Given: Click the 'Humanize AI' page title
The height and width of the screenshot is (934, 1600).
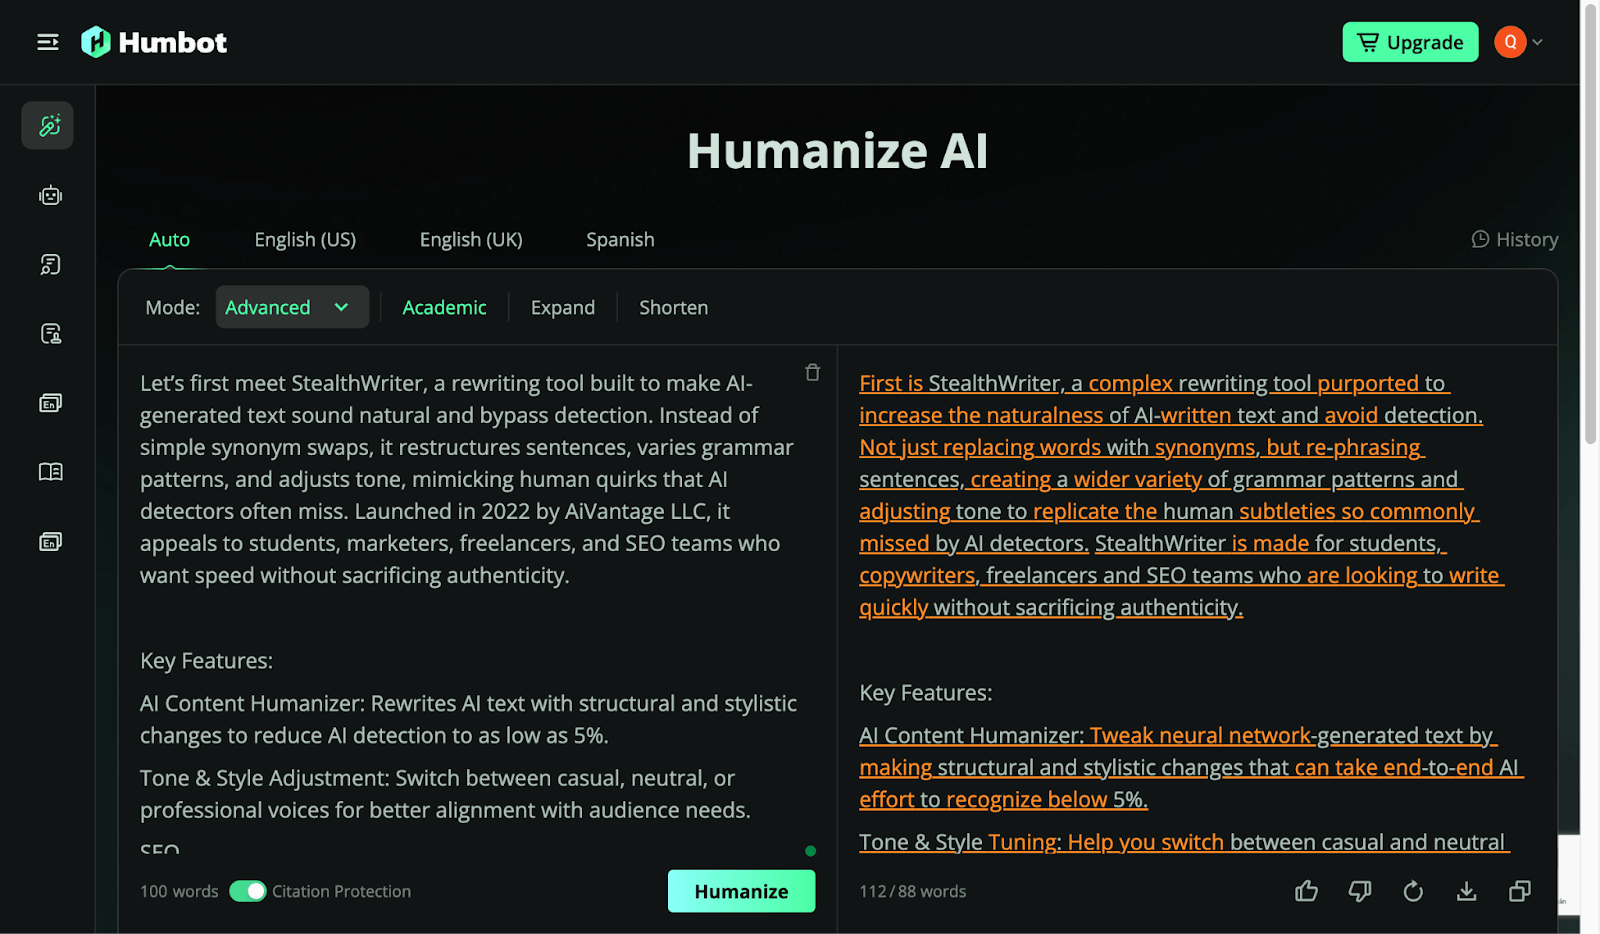Looking at the screenshot, I should tap(837, 151).
